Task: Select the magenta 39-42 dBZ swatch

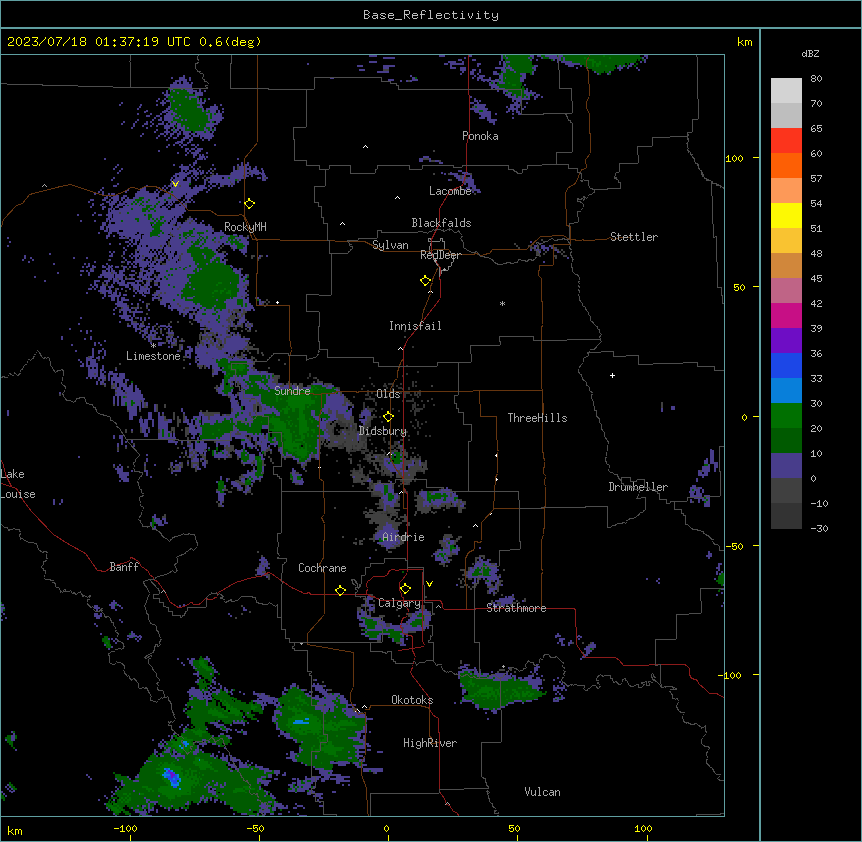Action: pos(786,315)
